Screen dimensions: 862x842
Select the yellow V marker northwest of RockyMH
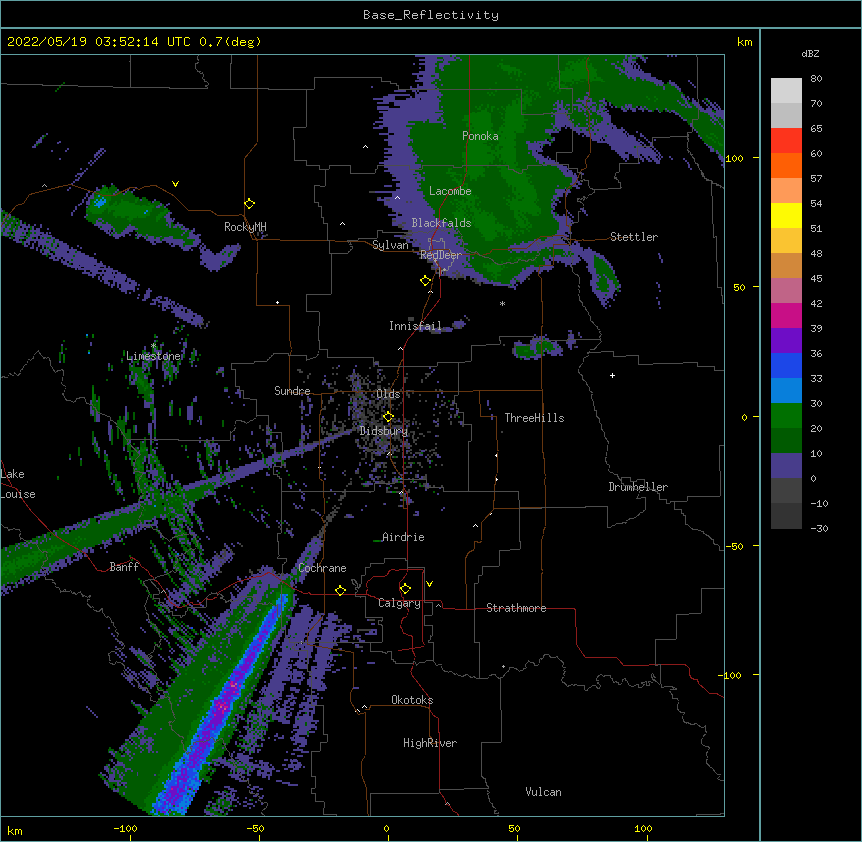click(175, 184)
